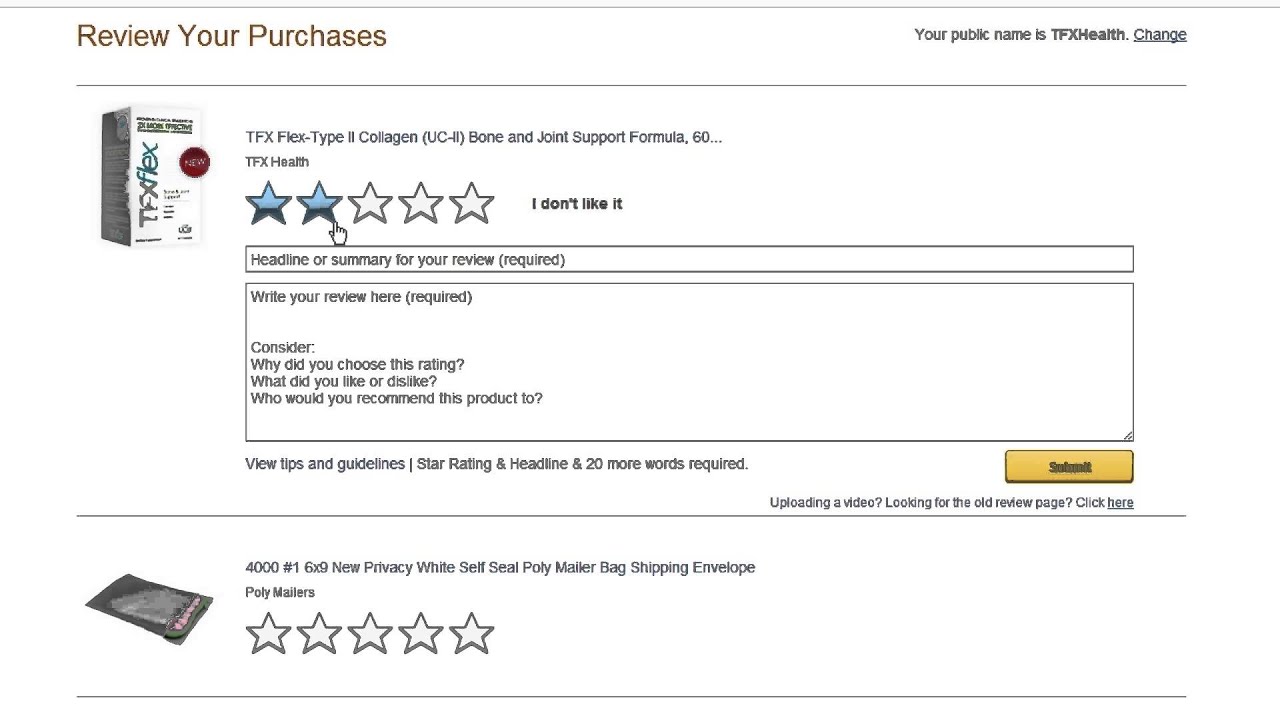Open View tips and guidelines link

(325, 464)
